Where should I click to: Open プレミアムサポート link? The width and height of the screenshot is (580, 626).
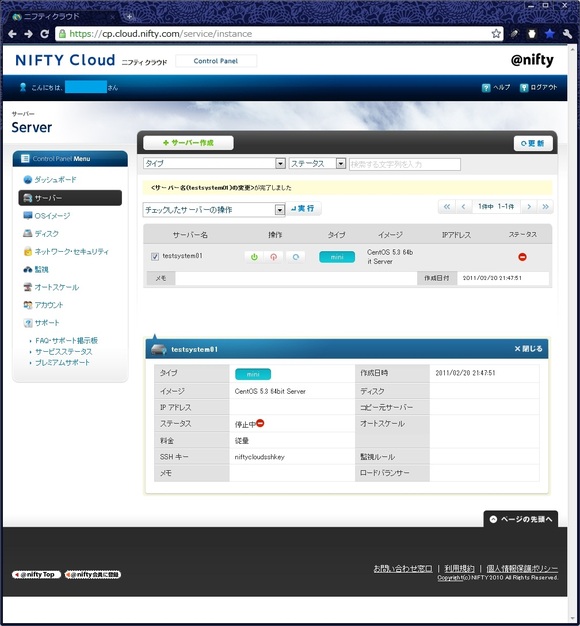pyautogui.click(x=62, y=363)
